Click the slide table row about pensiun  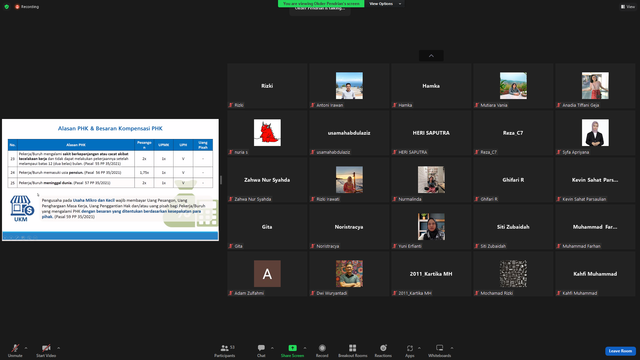[110, 173]
